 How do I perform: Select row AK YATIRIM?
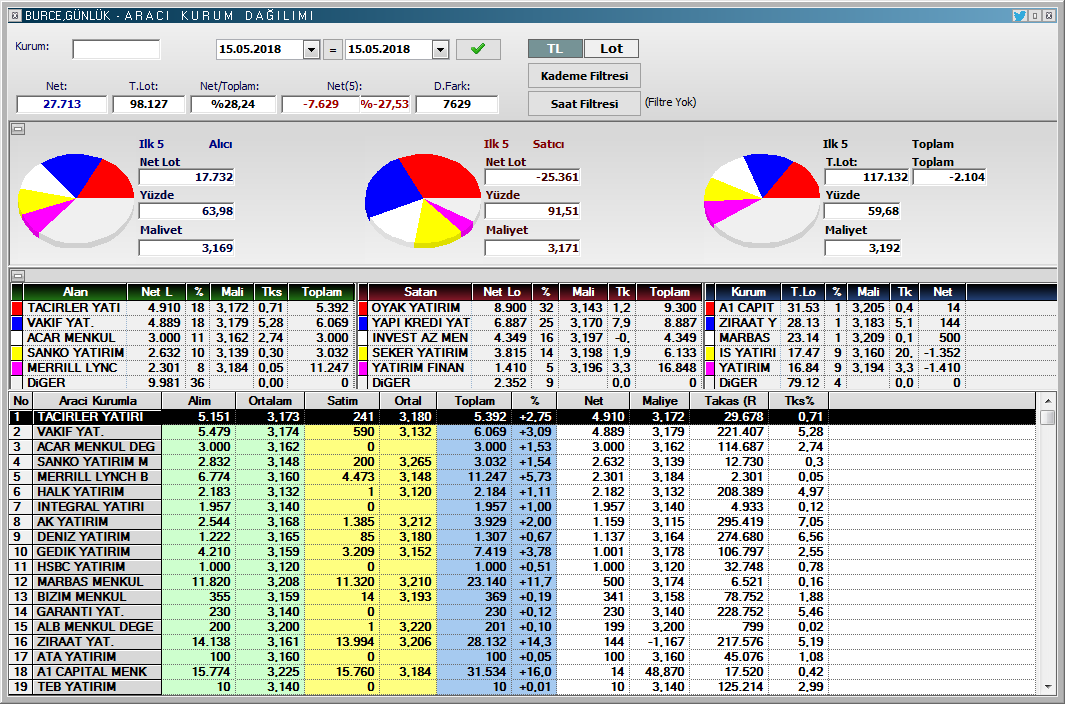(x=523, y=521)
